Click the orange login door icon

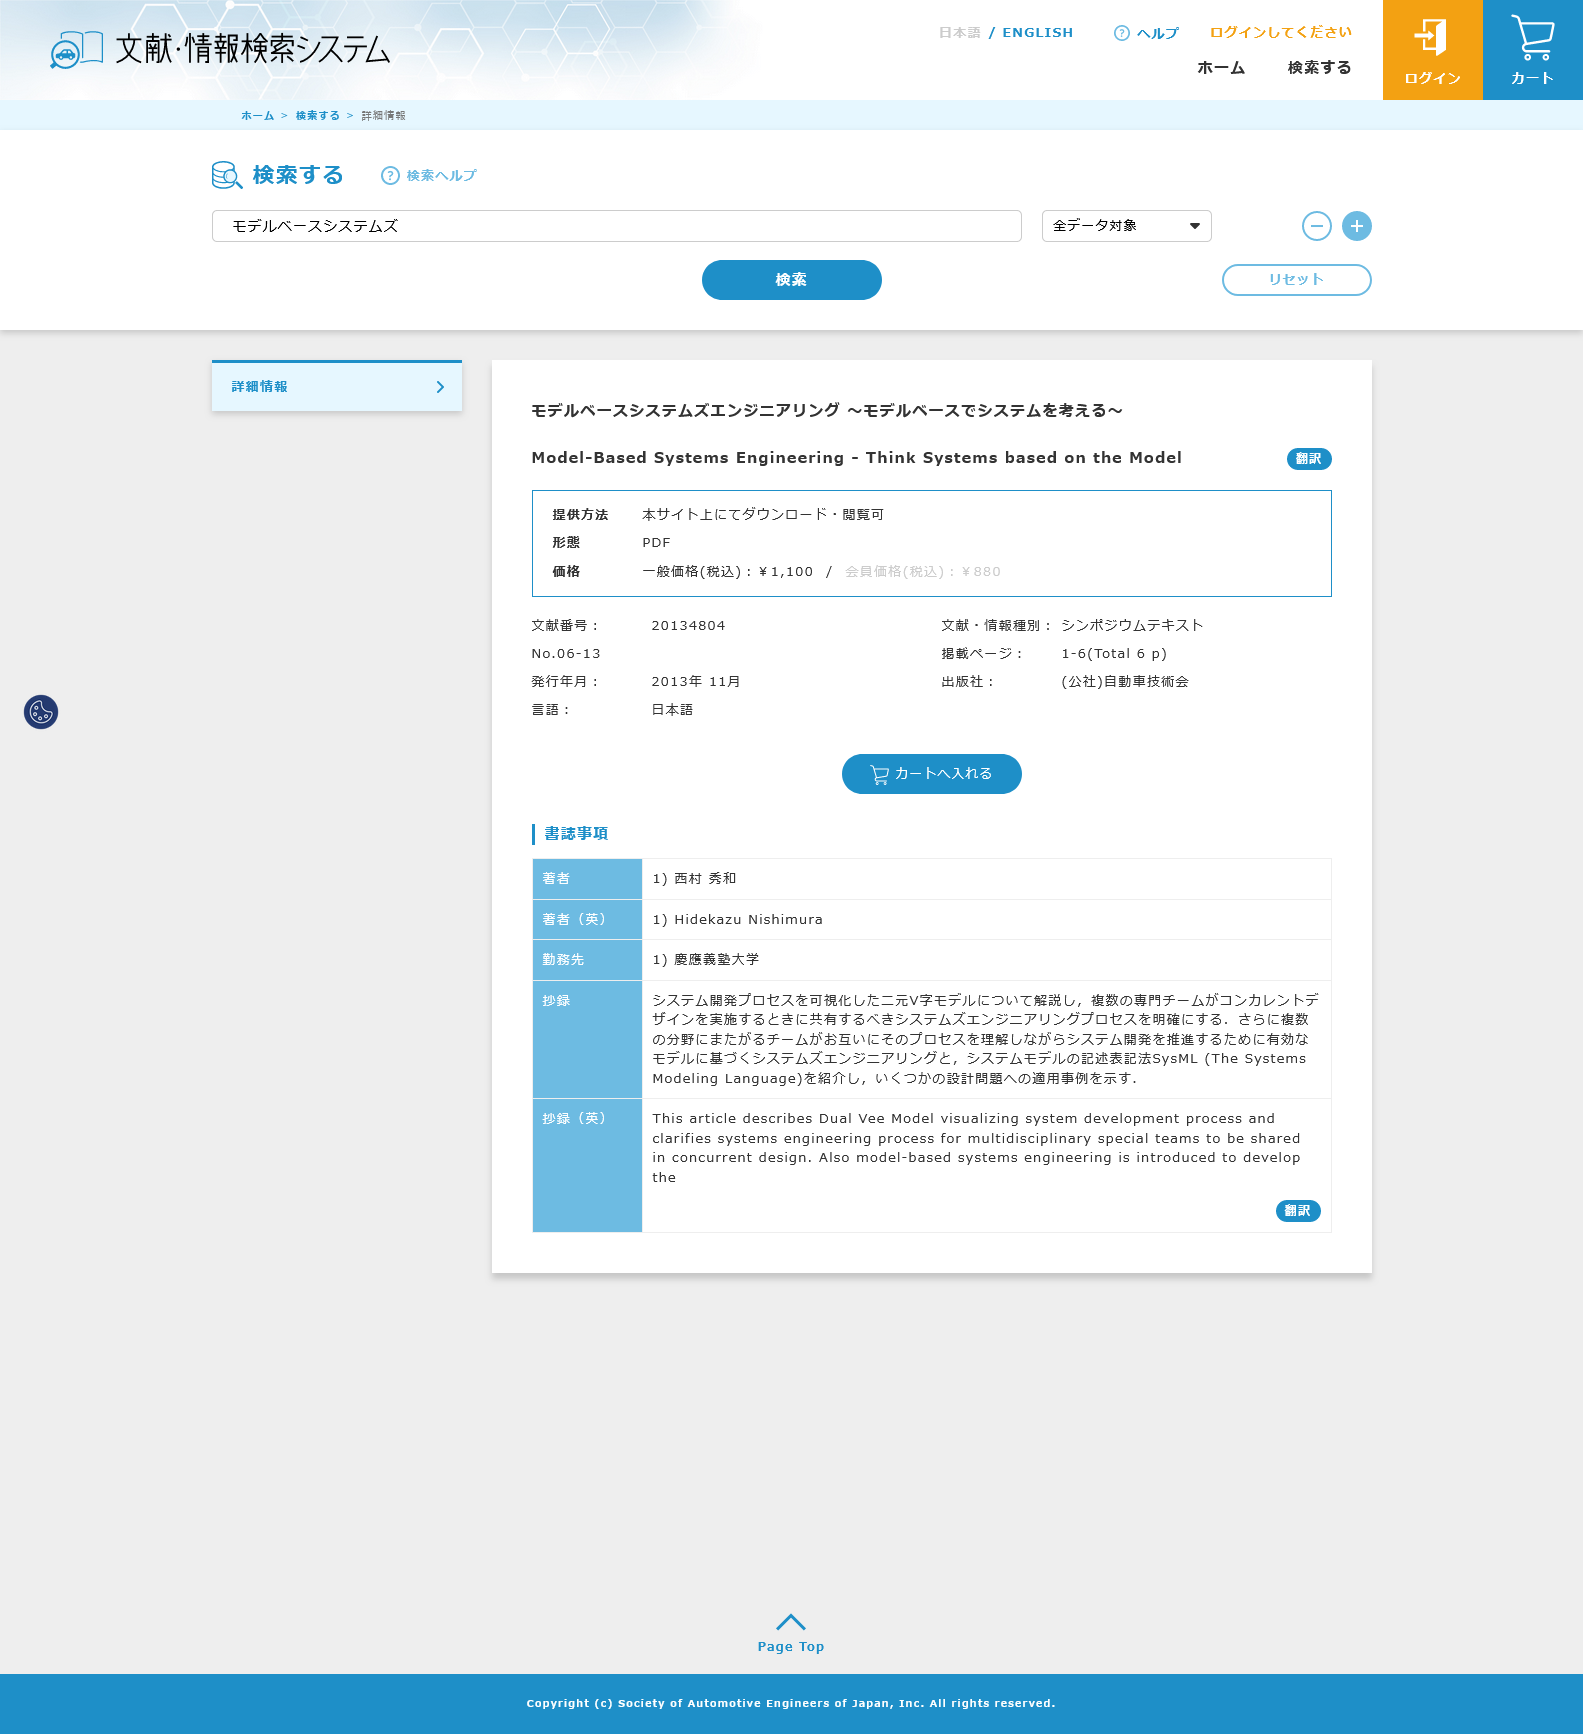coord(1431,38)
